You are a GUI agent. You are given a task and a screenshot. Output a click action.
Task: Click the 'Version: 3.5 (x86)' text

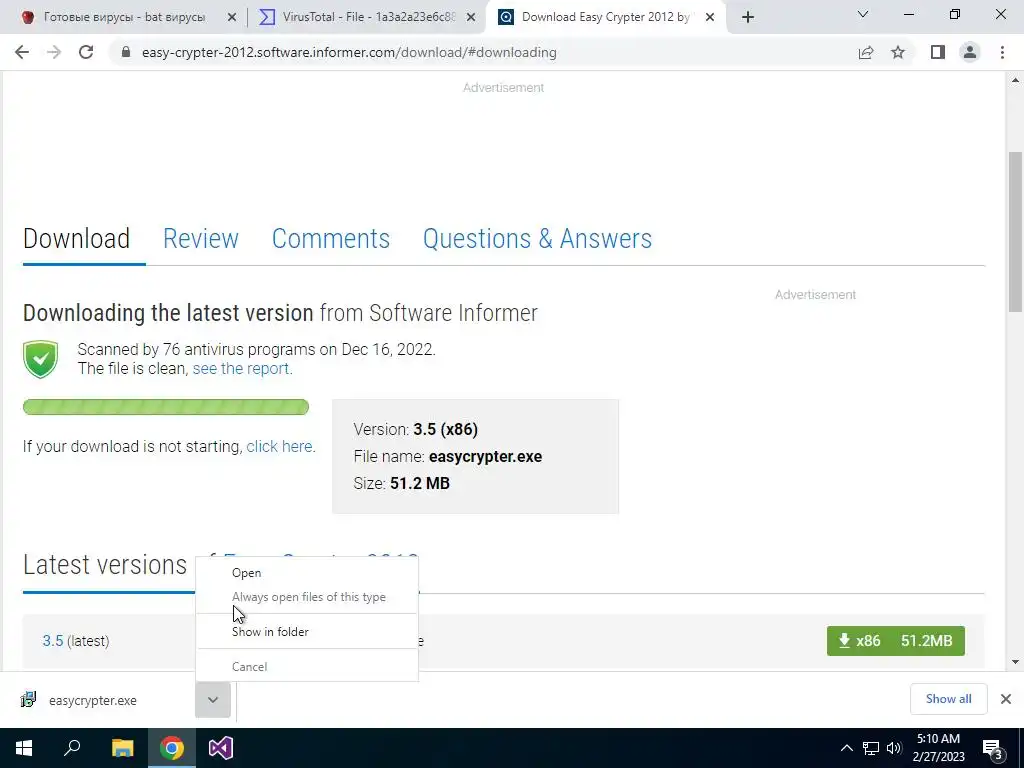pyautogui.click(x=415, y=430)
